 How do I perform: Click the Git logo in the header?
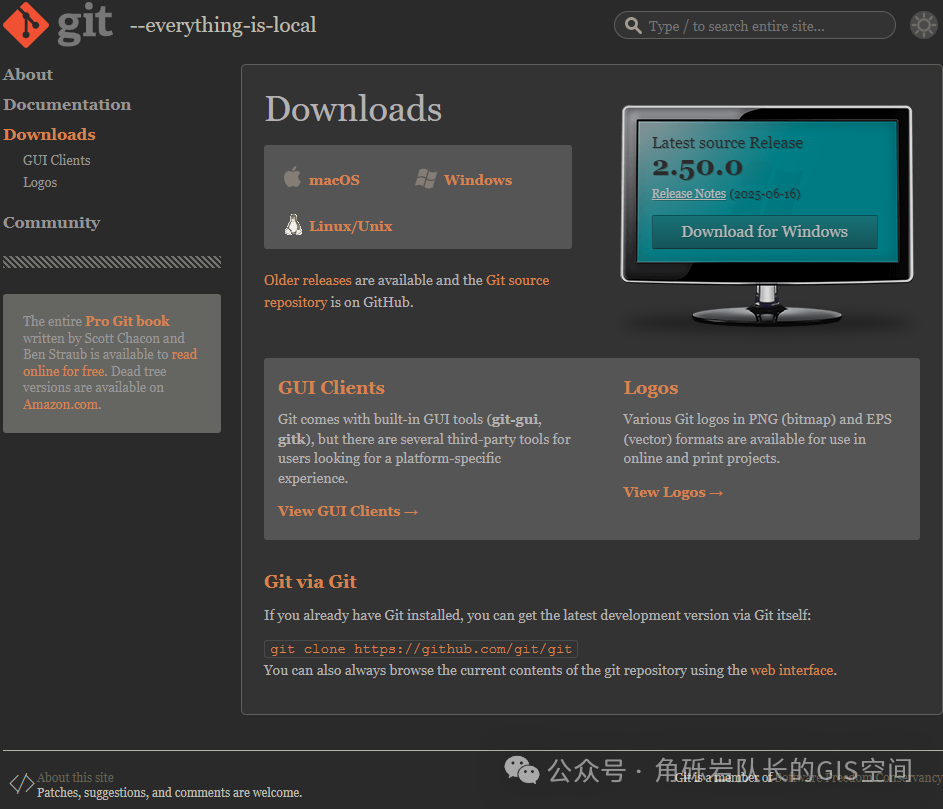click(x=58, y=25)
